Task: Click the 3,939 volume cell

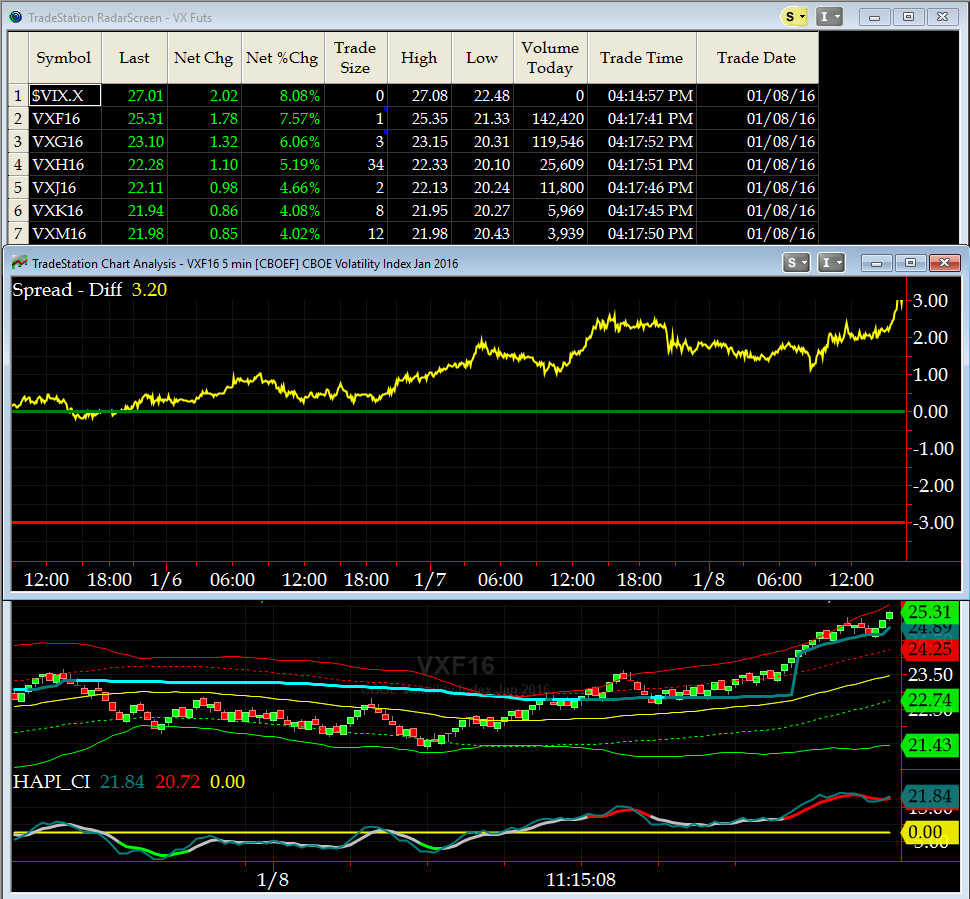Action: (550, 233)
